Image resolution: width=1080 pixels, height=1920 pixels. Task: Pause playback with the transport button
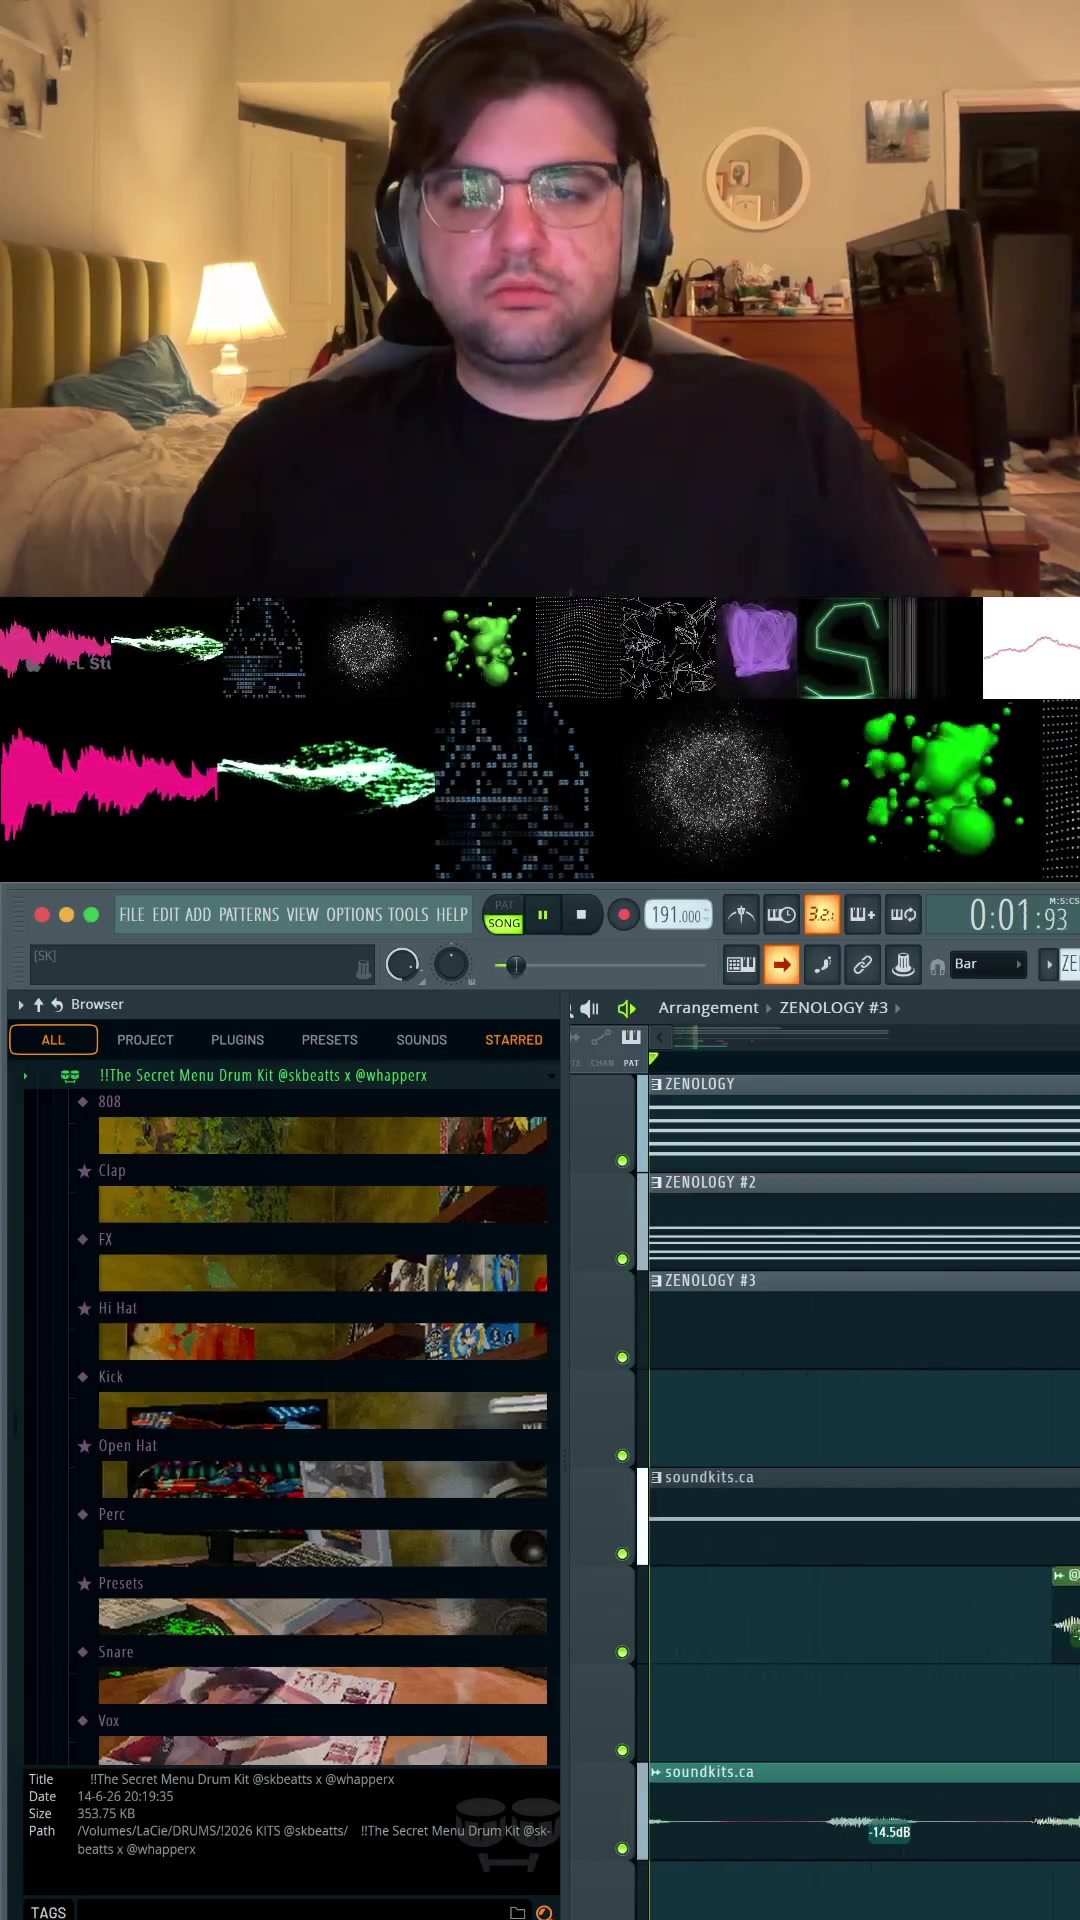[543, 914]
